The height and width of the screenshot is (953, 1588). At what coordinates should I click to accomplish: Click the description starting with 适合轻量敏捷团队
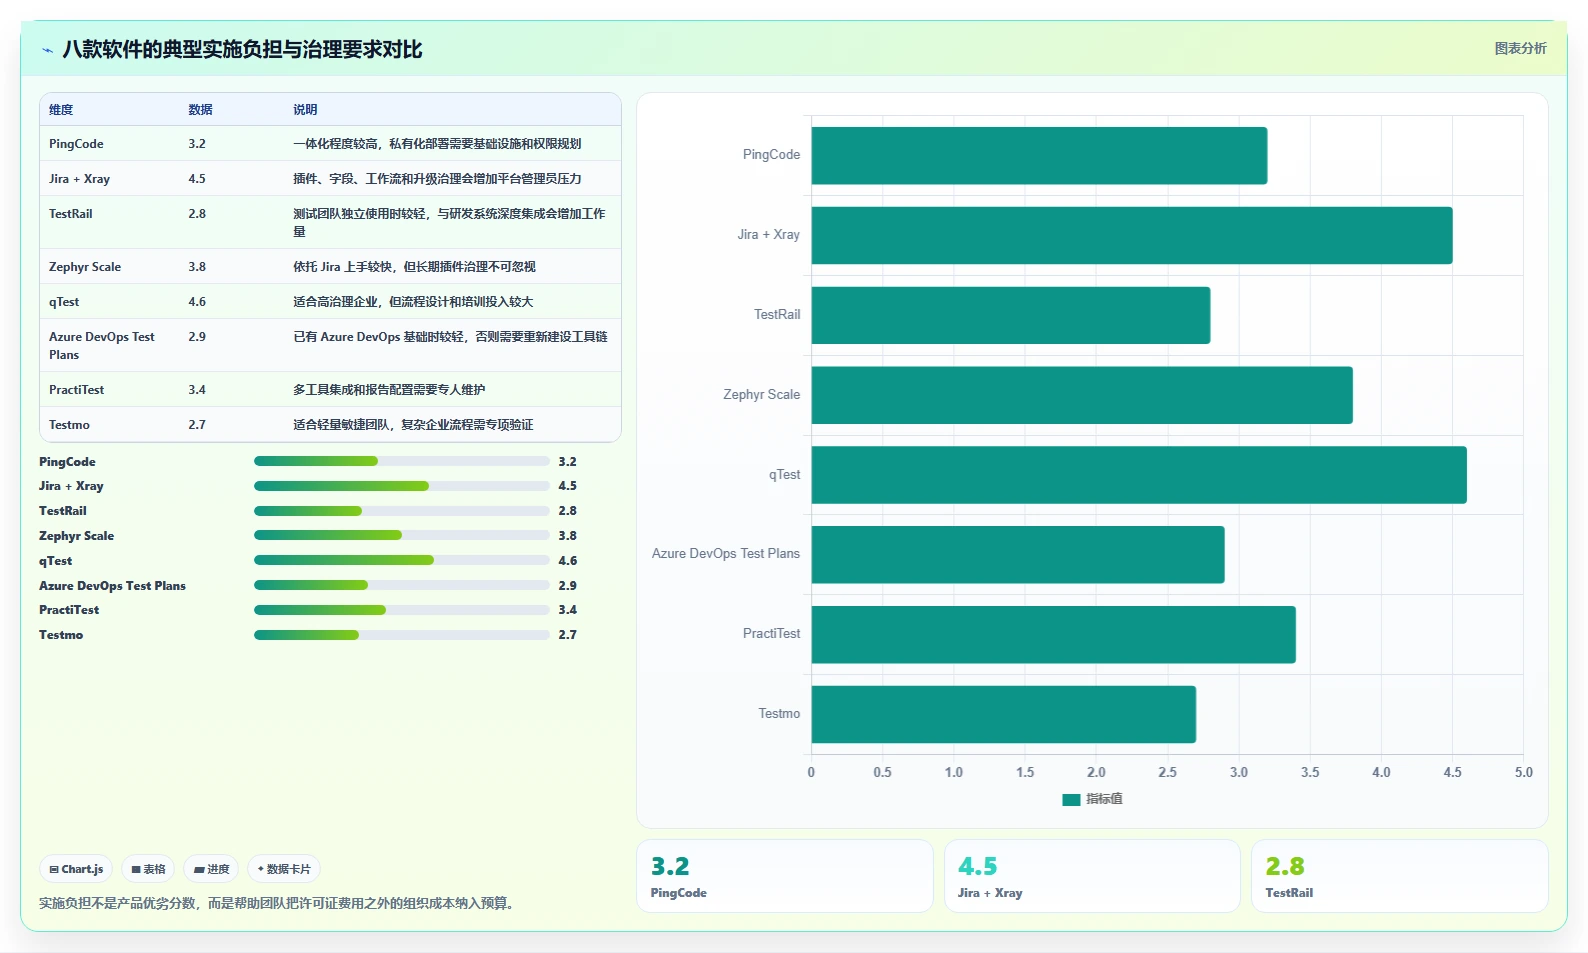413,425
